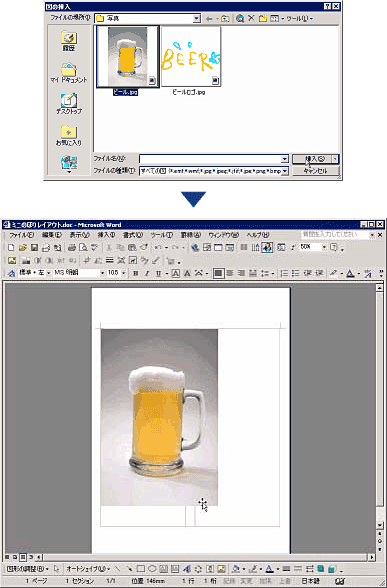Select the BEER logo image thumbnail
Screen dimensions: 387x588
pos(191,57)
